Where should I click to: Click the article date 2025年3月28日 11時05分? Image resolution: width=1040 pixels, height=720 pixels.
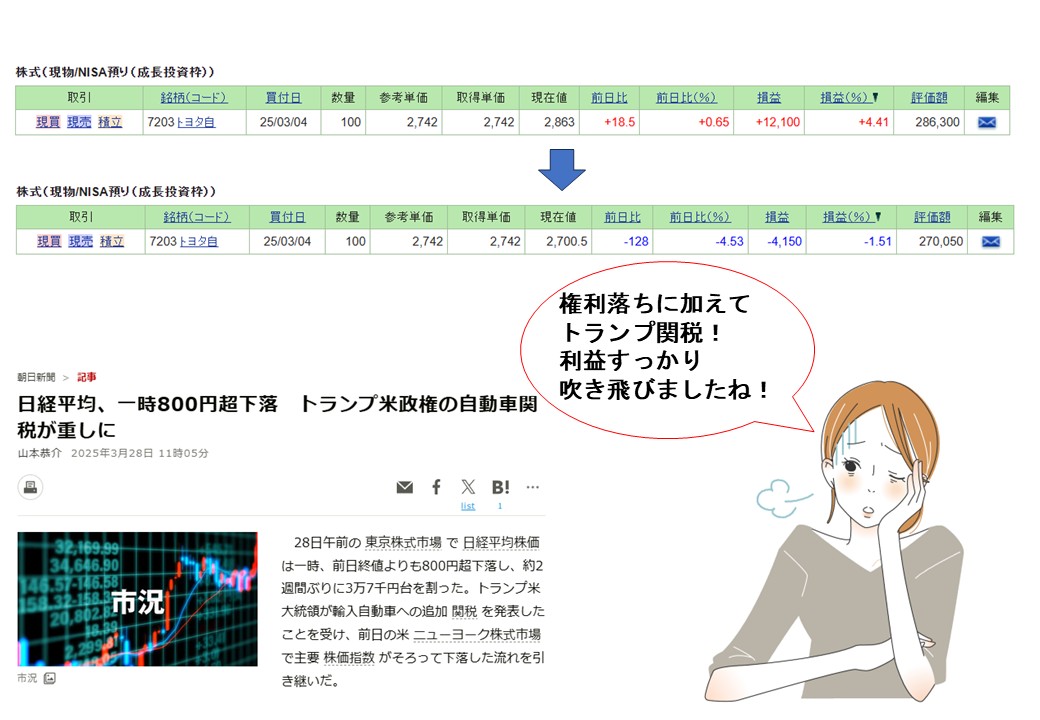(x=140, y=453)
